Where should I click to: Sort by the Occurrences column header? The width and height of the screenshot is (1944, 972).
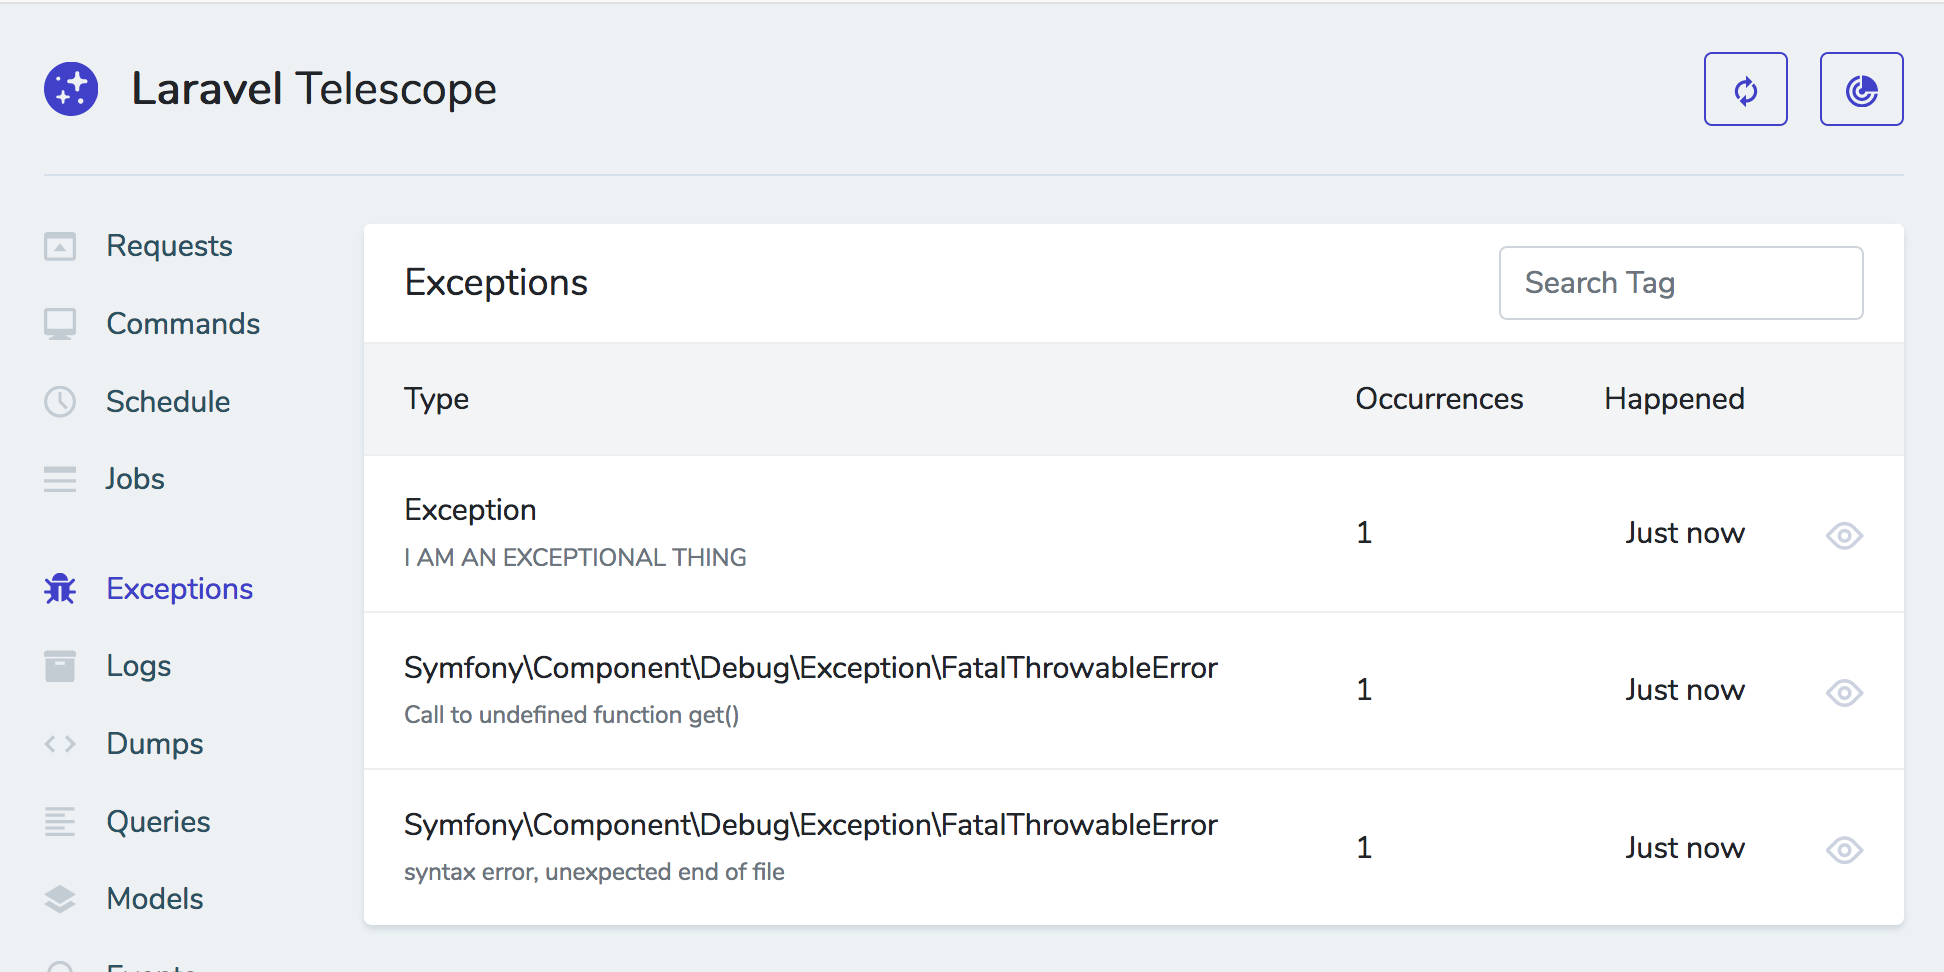[x=1438, y=399]
